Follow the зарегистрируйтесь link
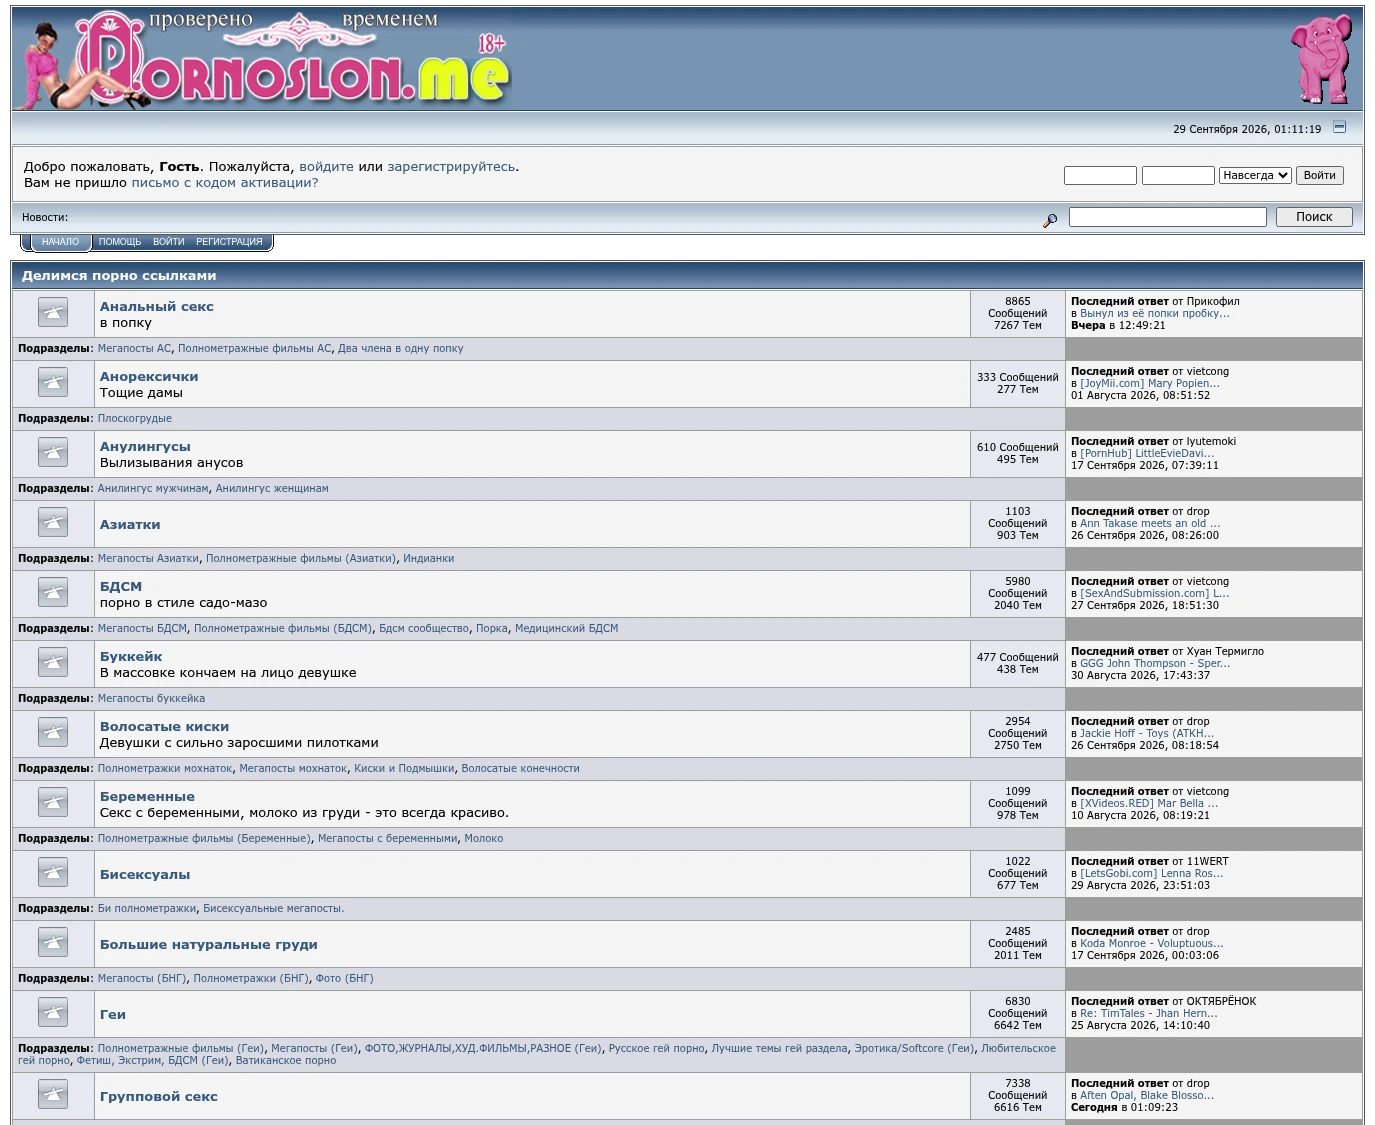 coord(451,167)
